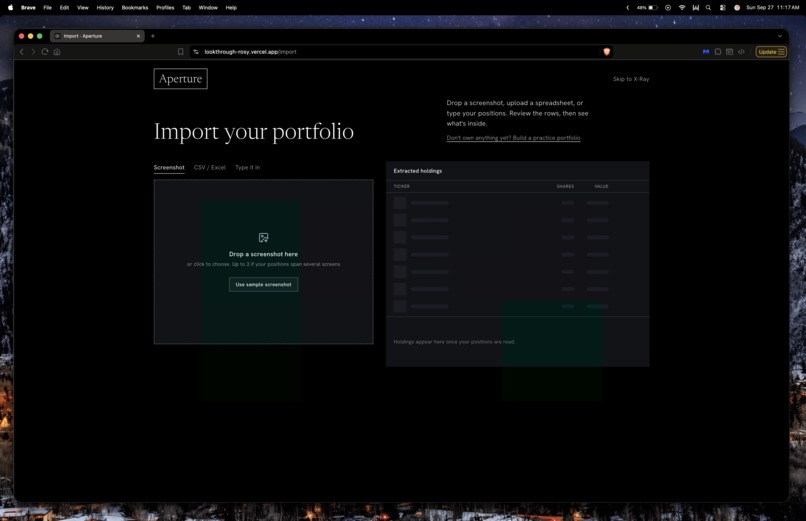Open the Profiles menu
806x521 pixels.
click(x=165, y=8)
